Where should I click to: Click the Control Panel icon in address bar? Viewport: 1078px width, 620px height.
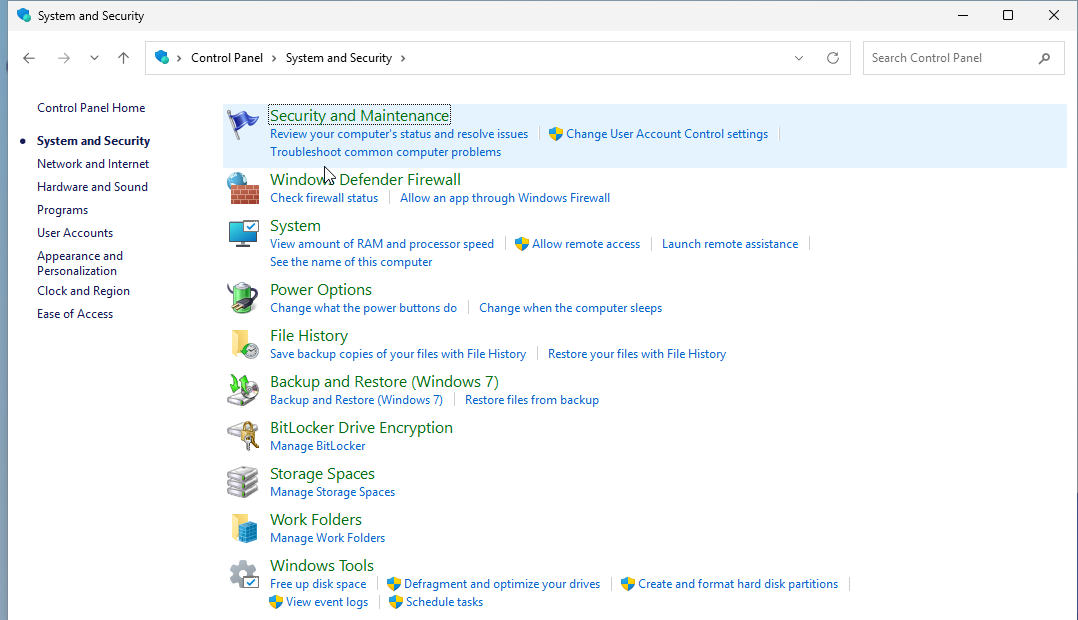point(162,57)
